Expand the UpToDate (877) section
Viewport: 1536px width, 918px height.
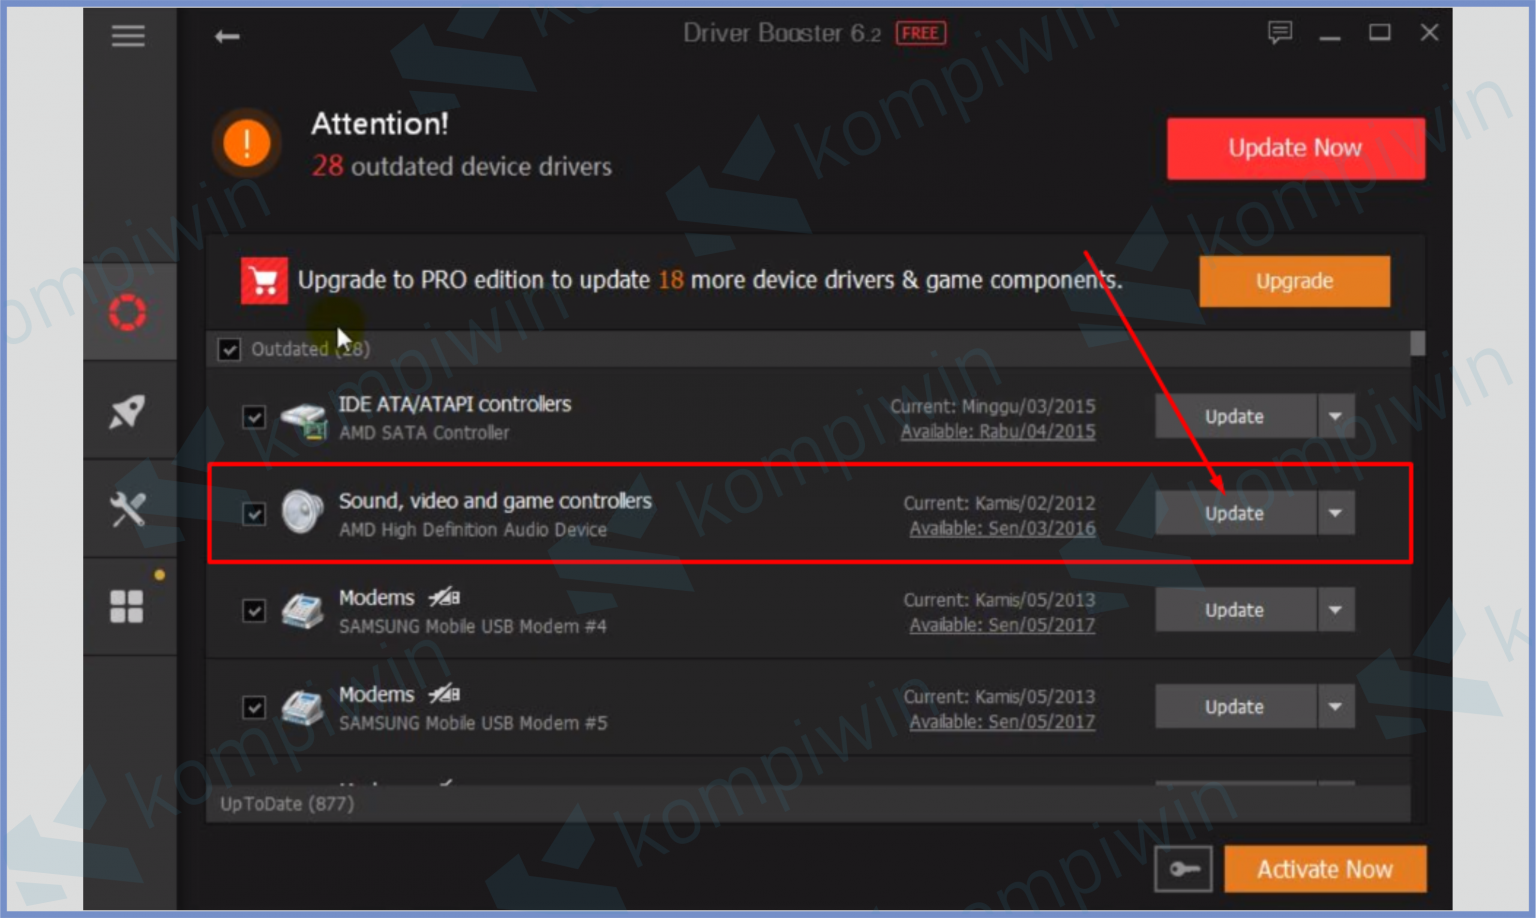click(x=288, y=804)
